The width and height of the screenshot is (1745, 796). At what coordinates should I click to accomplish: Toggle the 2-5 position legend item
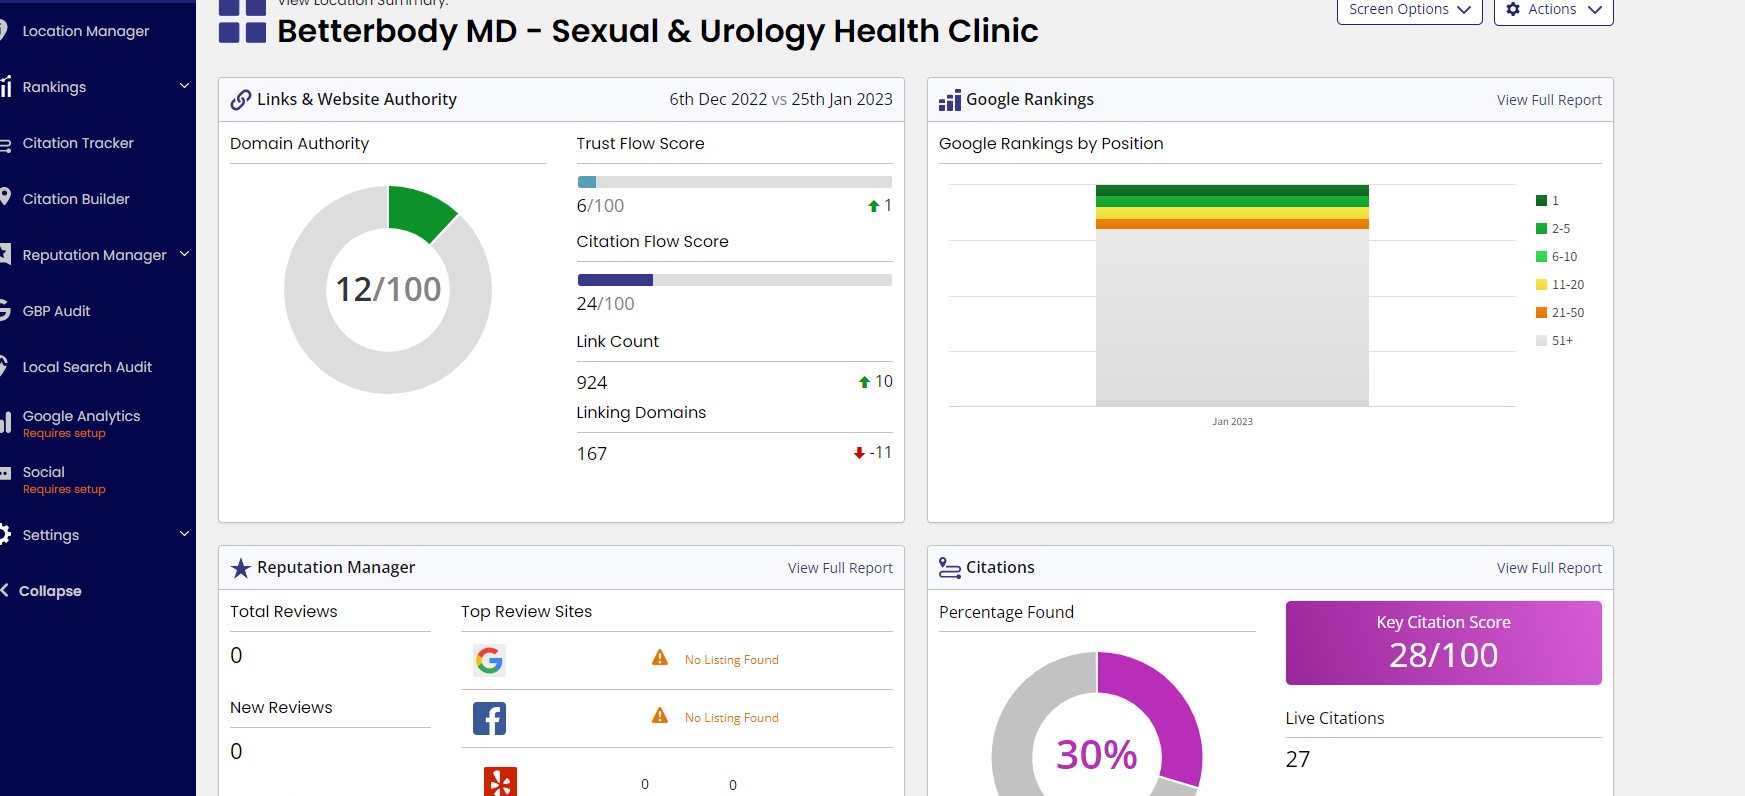coord(1553,229)
